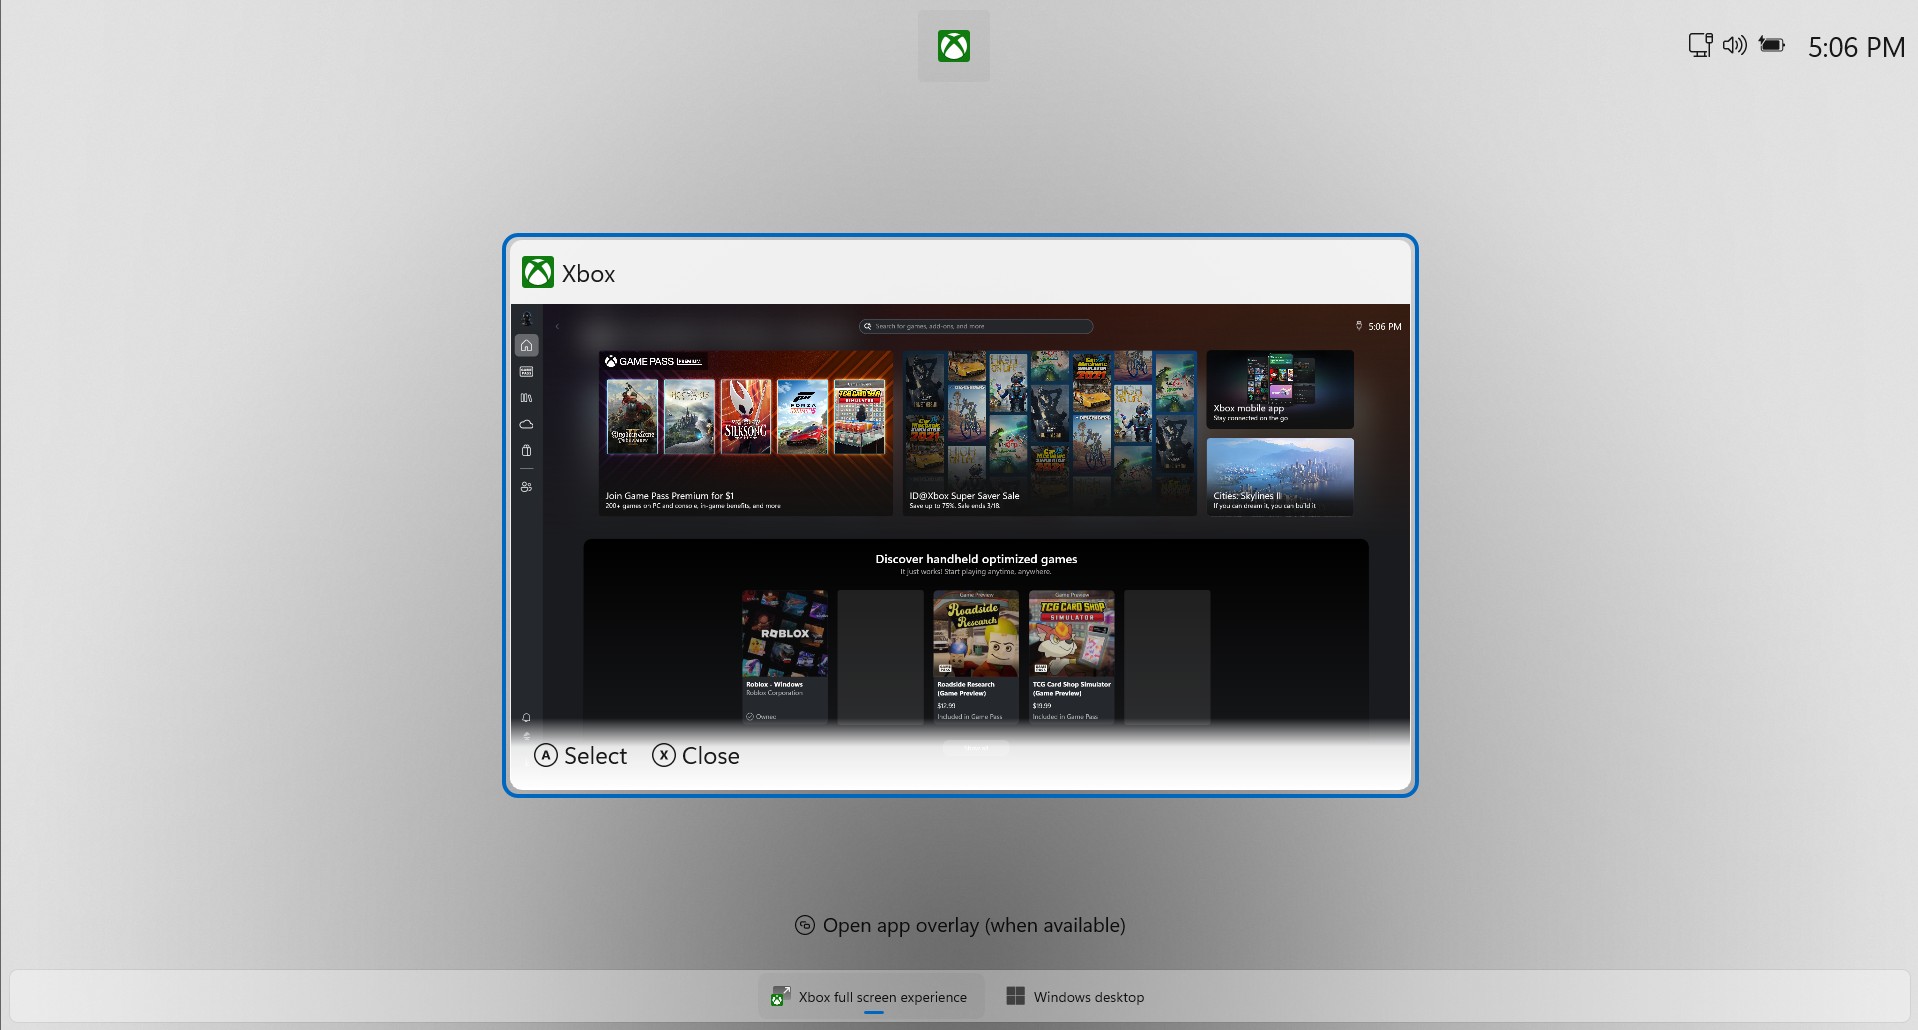Open notifications via the bell icon

tap(526, 717)
